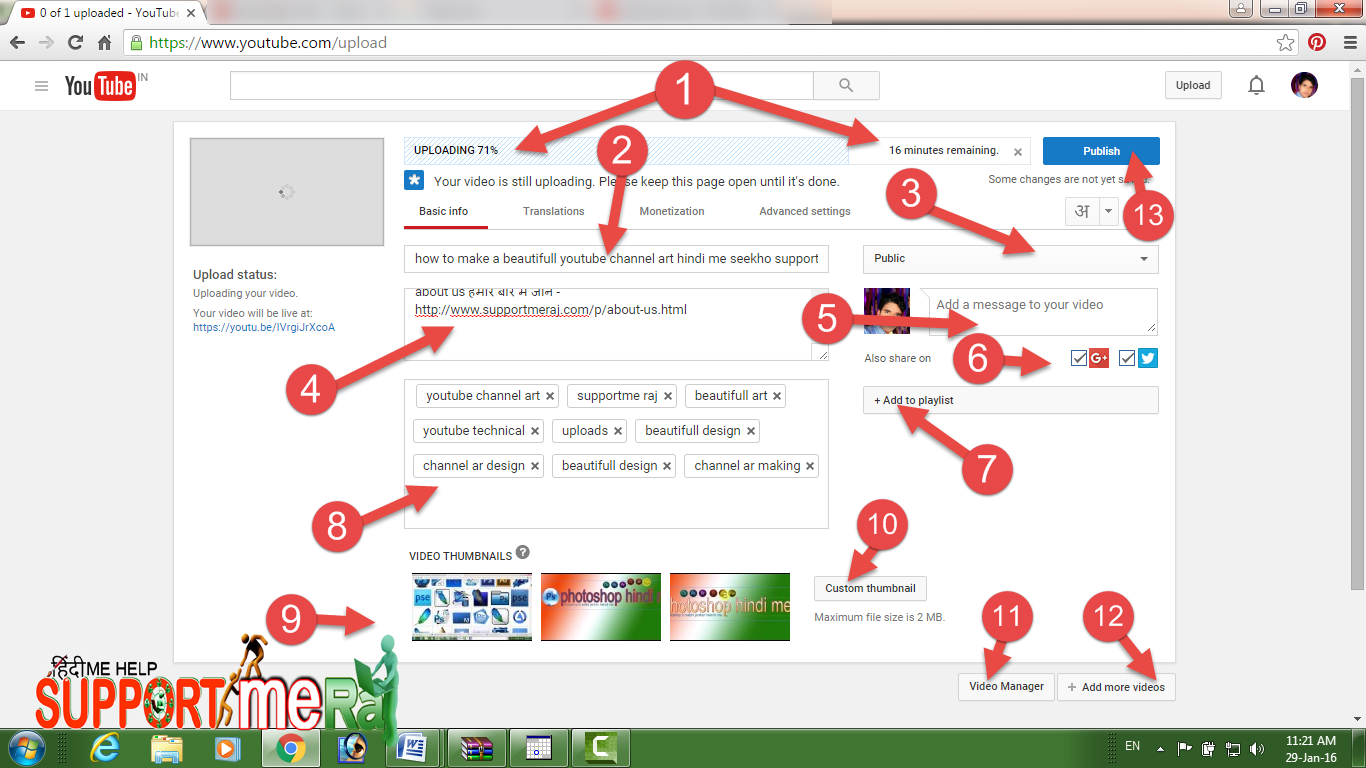Screen dimensions: 1366x768
Task: Open the taskbar clock showing 11:21 AM
Action: click(x=1311, y=748)
